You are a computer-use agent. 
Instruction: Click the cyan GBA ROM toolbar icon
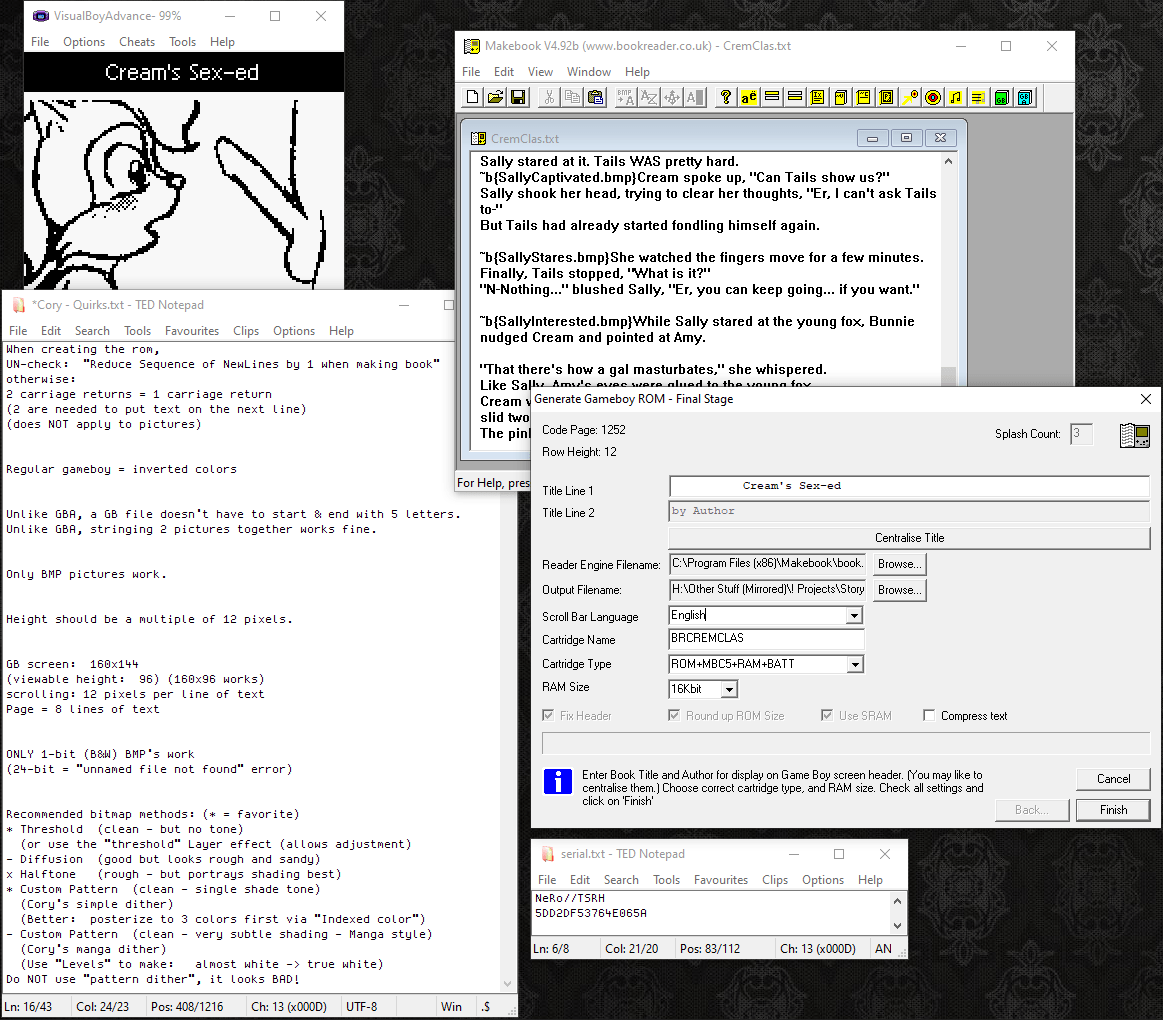pyautogui.click(x=1025, y=97)
